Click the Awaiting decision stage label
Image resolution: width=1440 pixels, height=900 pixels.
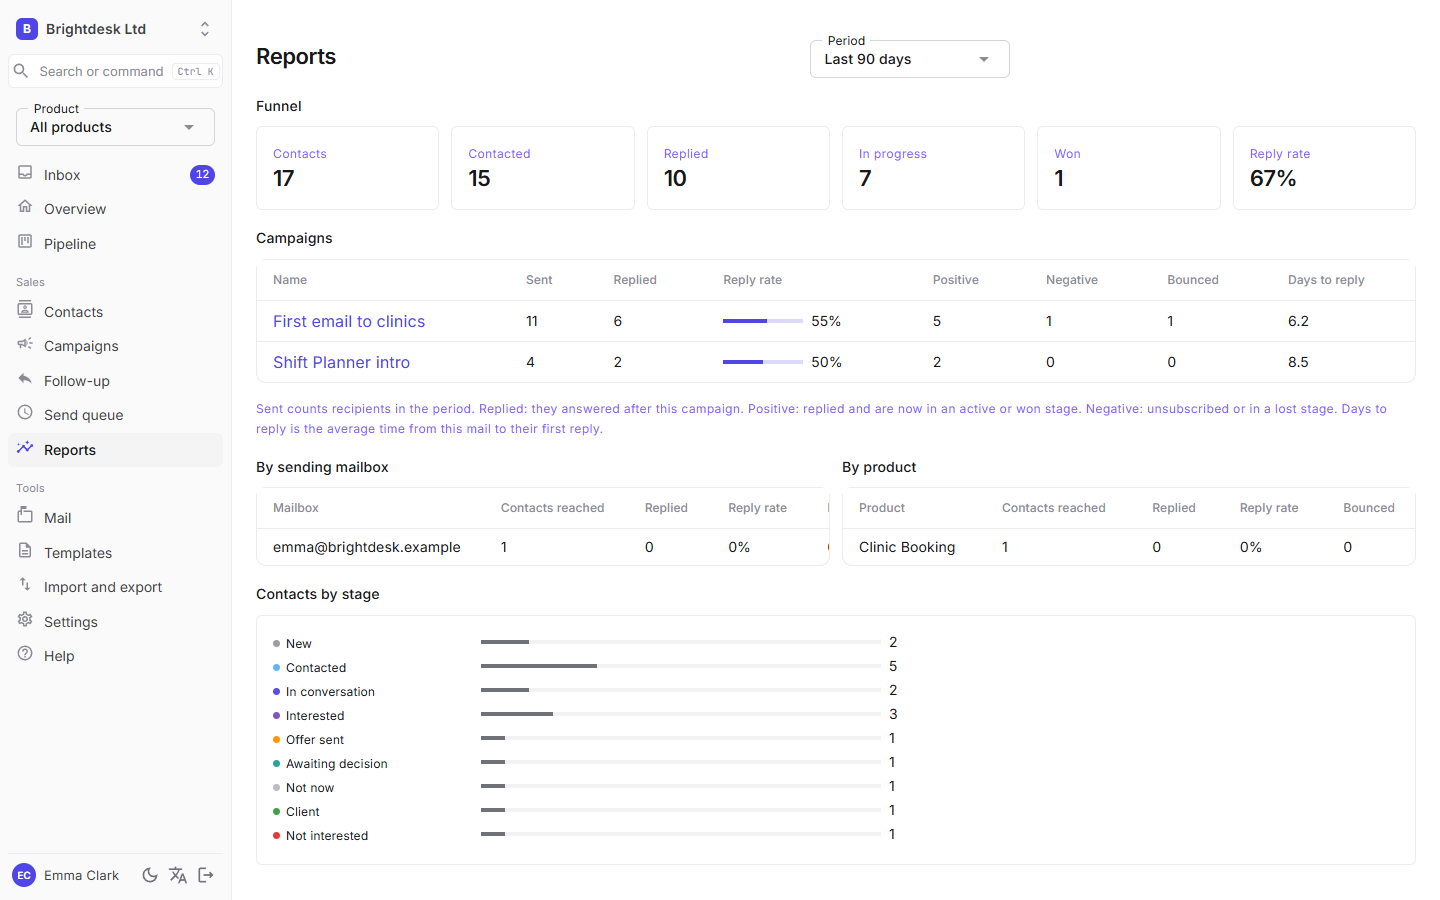(337, 764)
